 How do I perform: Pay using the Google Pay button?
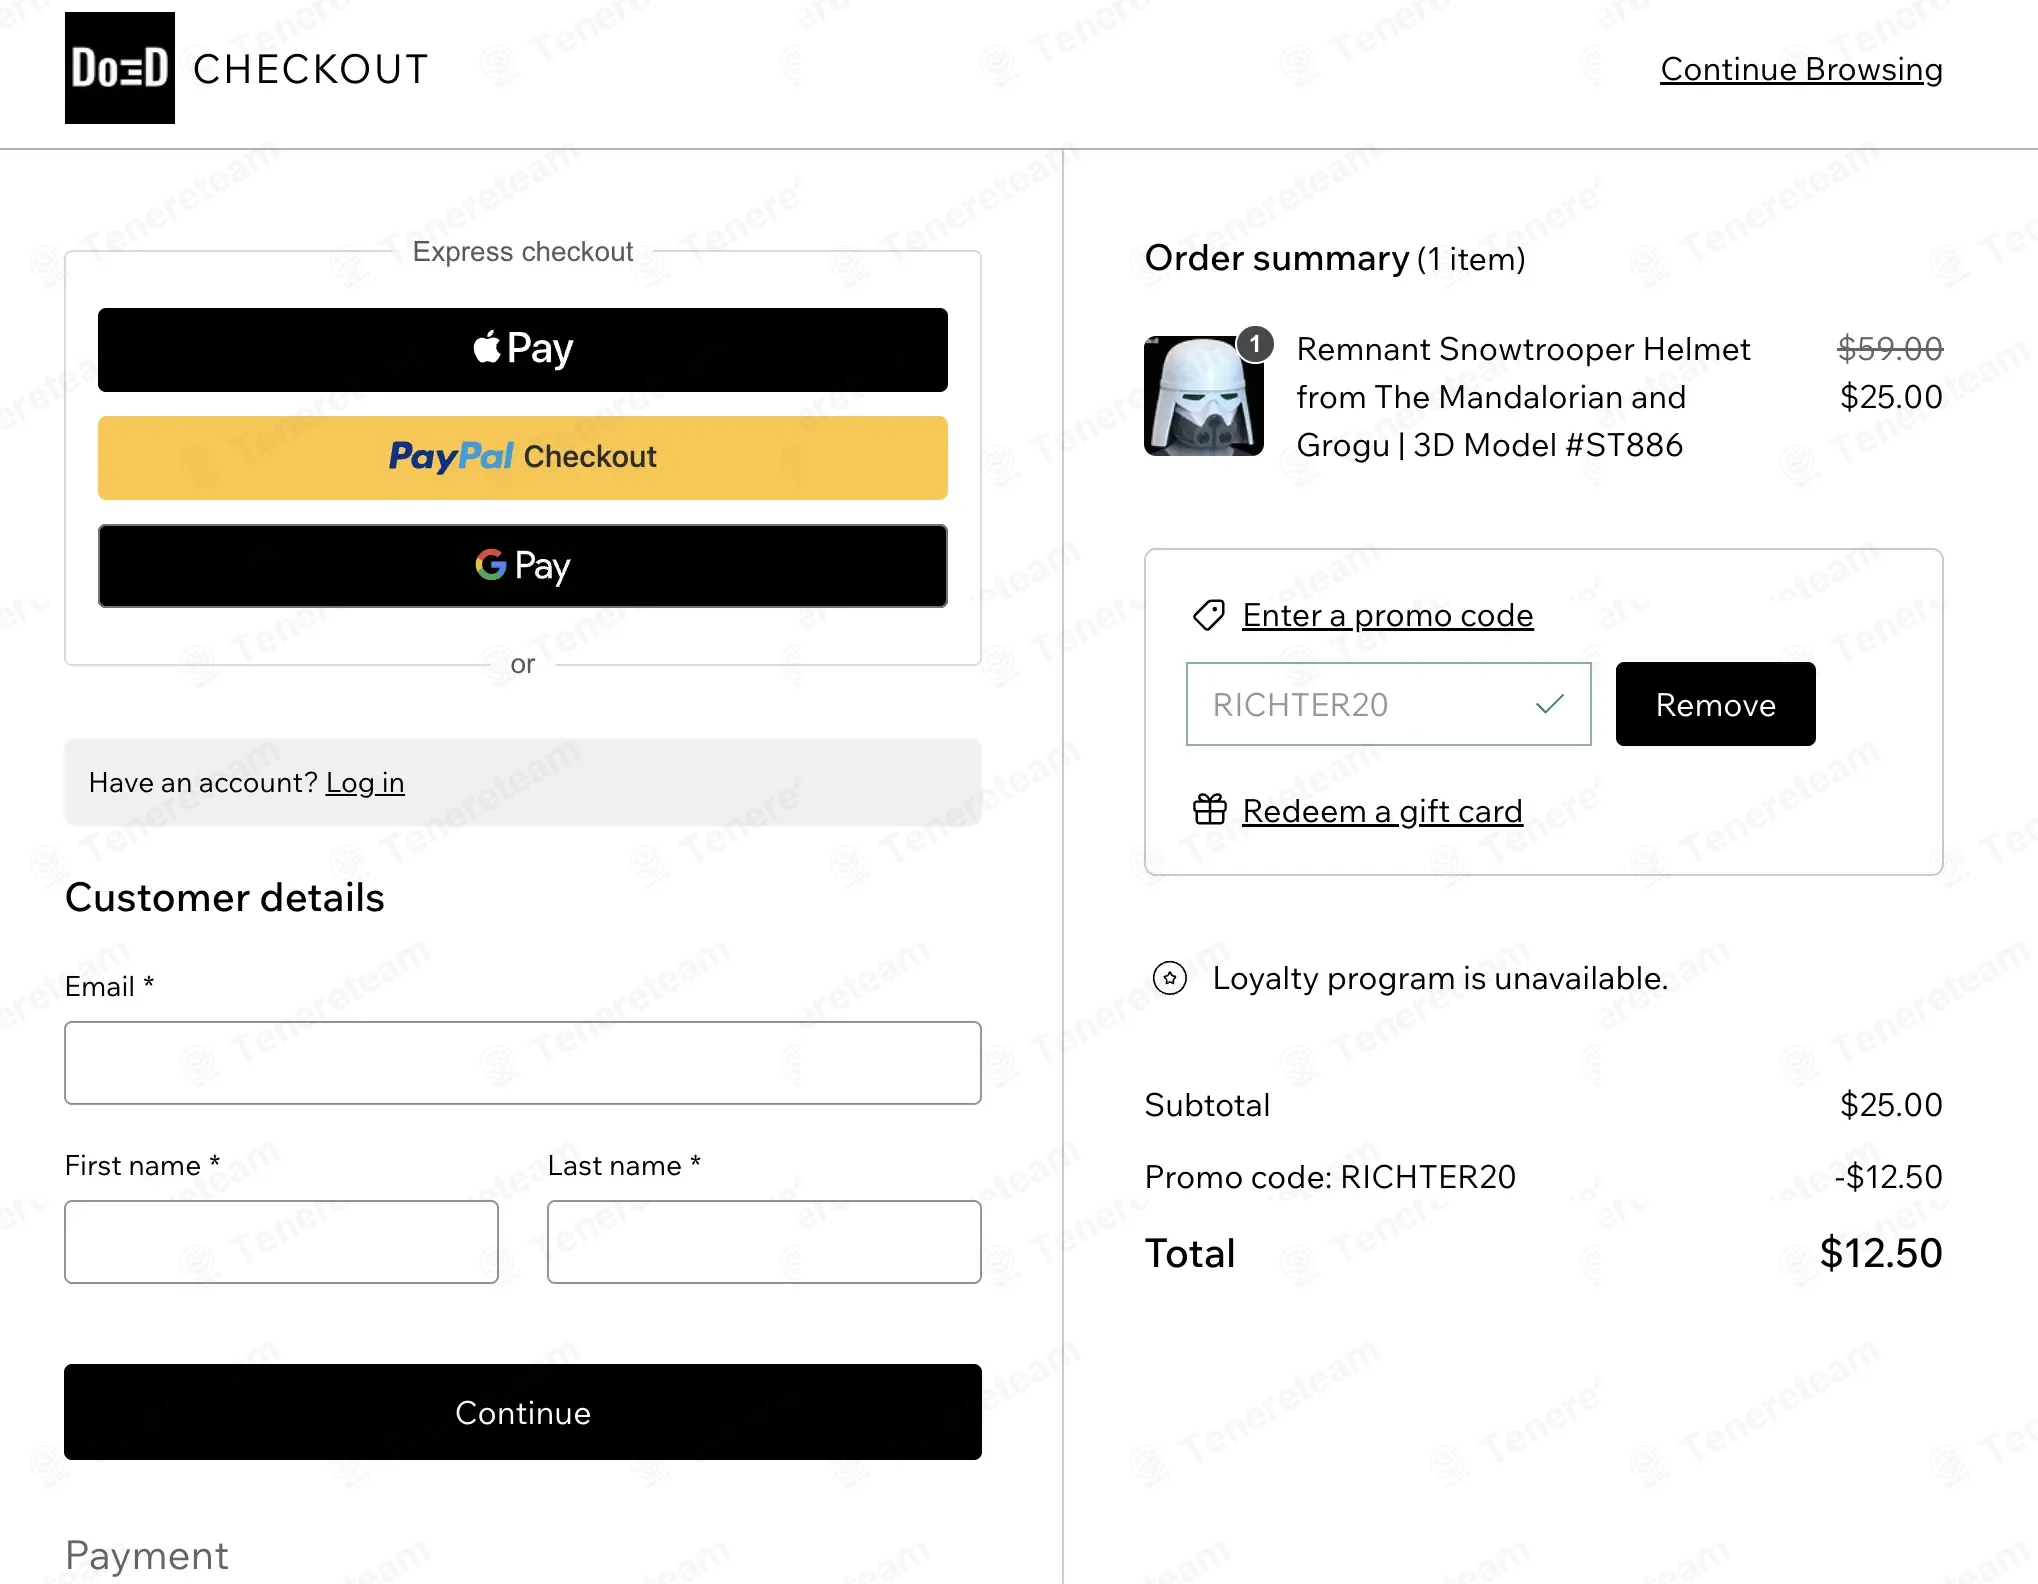pyautogui.click(x=523, y=566)
